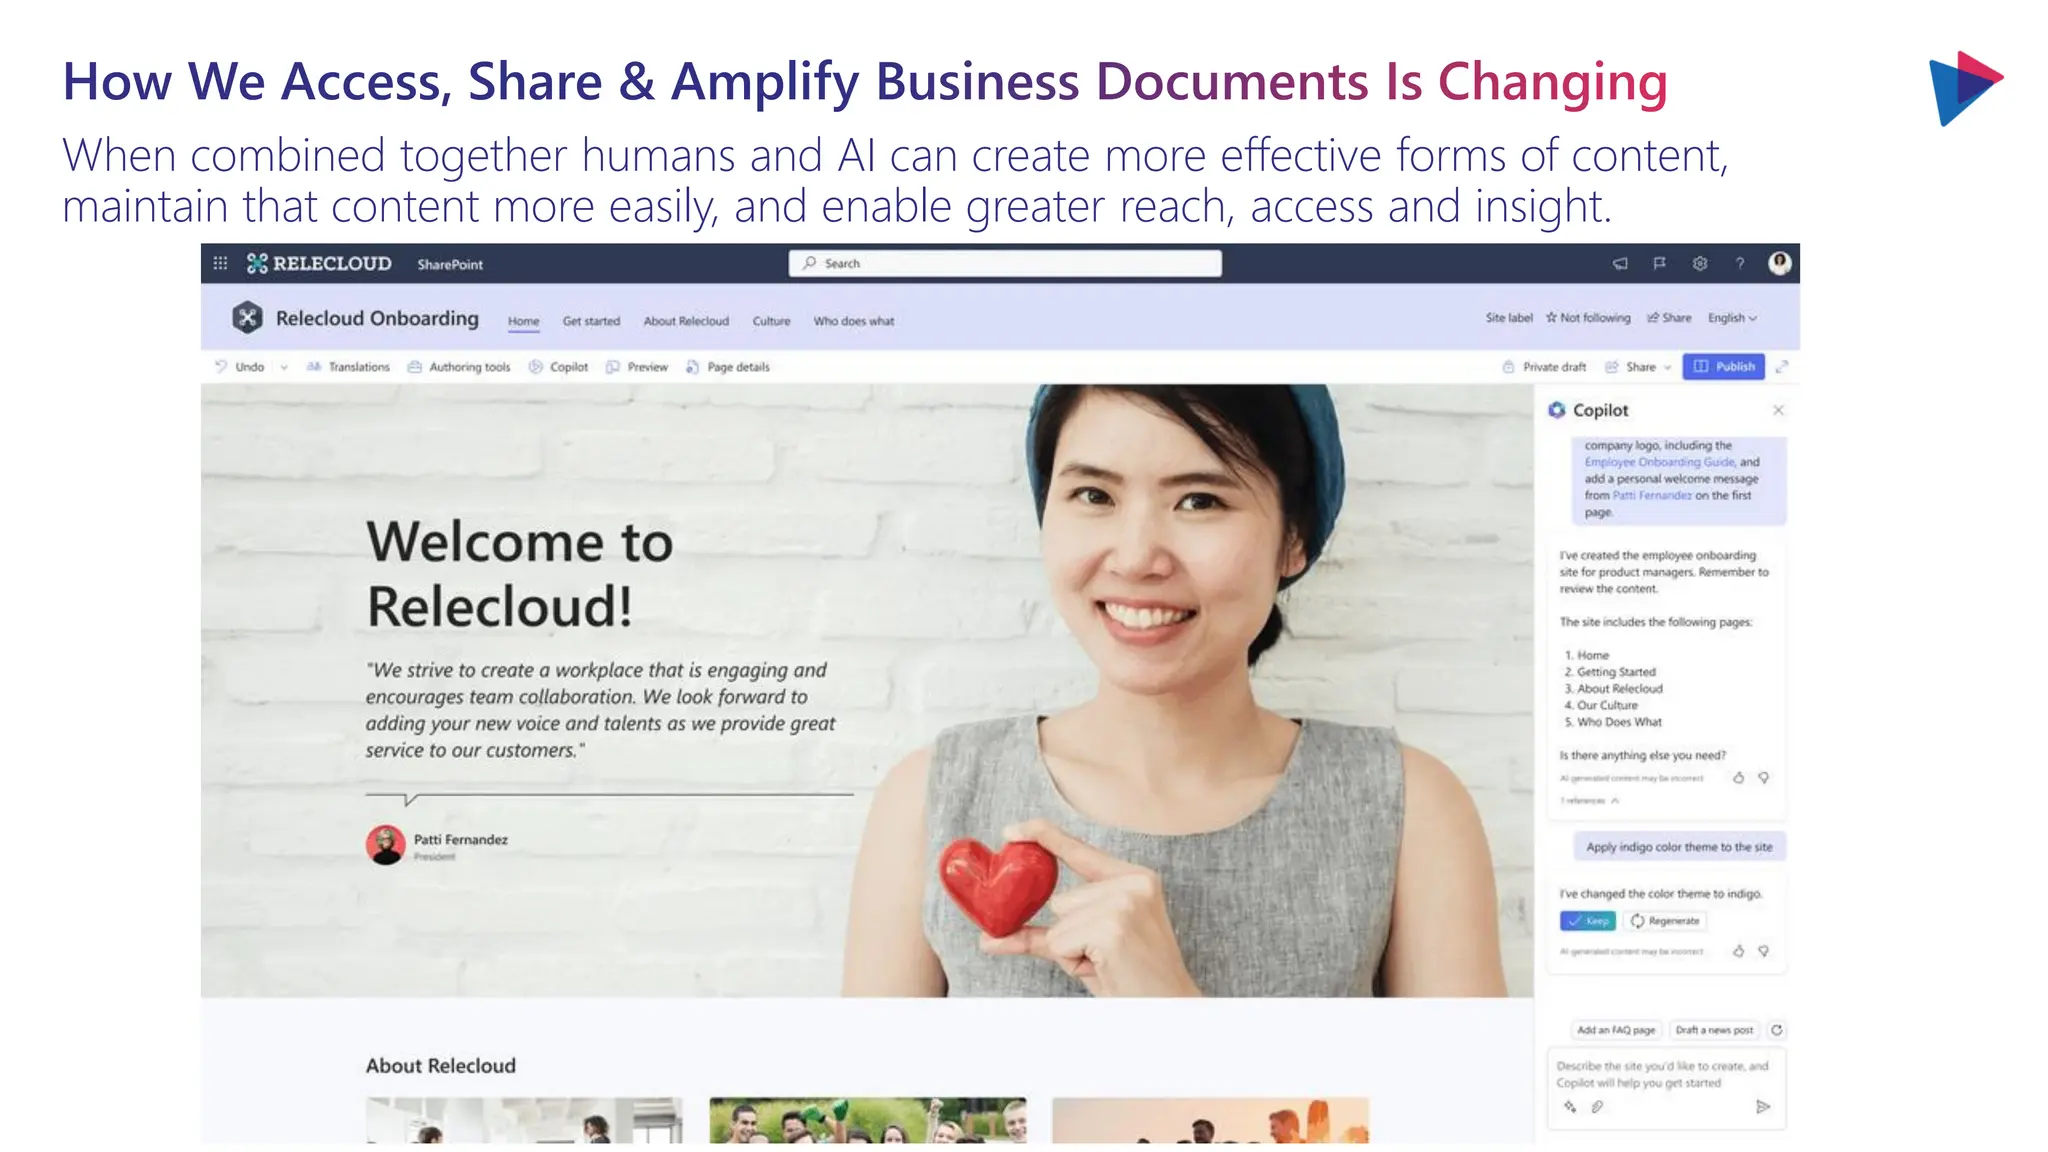This screenshot has width=2048, height=1152.
Task: Regenerate the color theme response
Action: [1665, 920]
